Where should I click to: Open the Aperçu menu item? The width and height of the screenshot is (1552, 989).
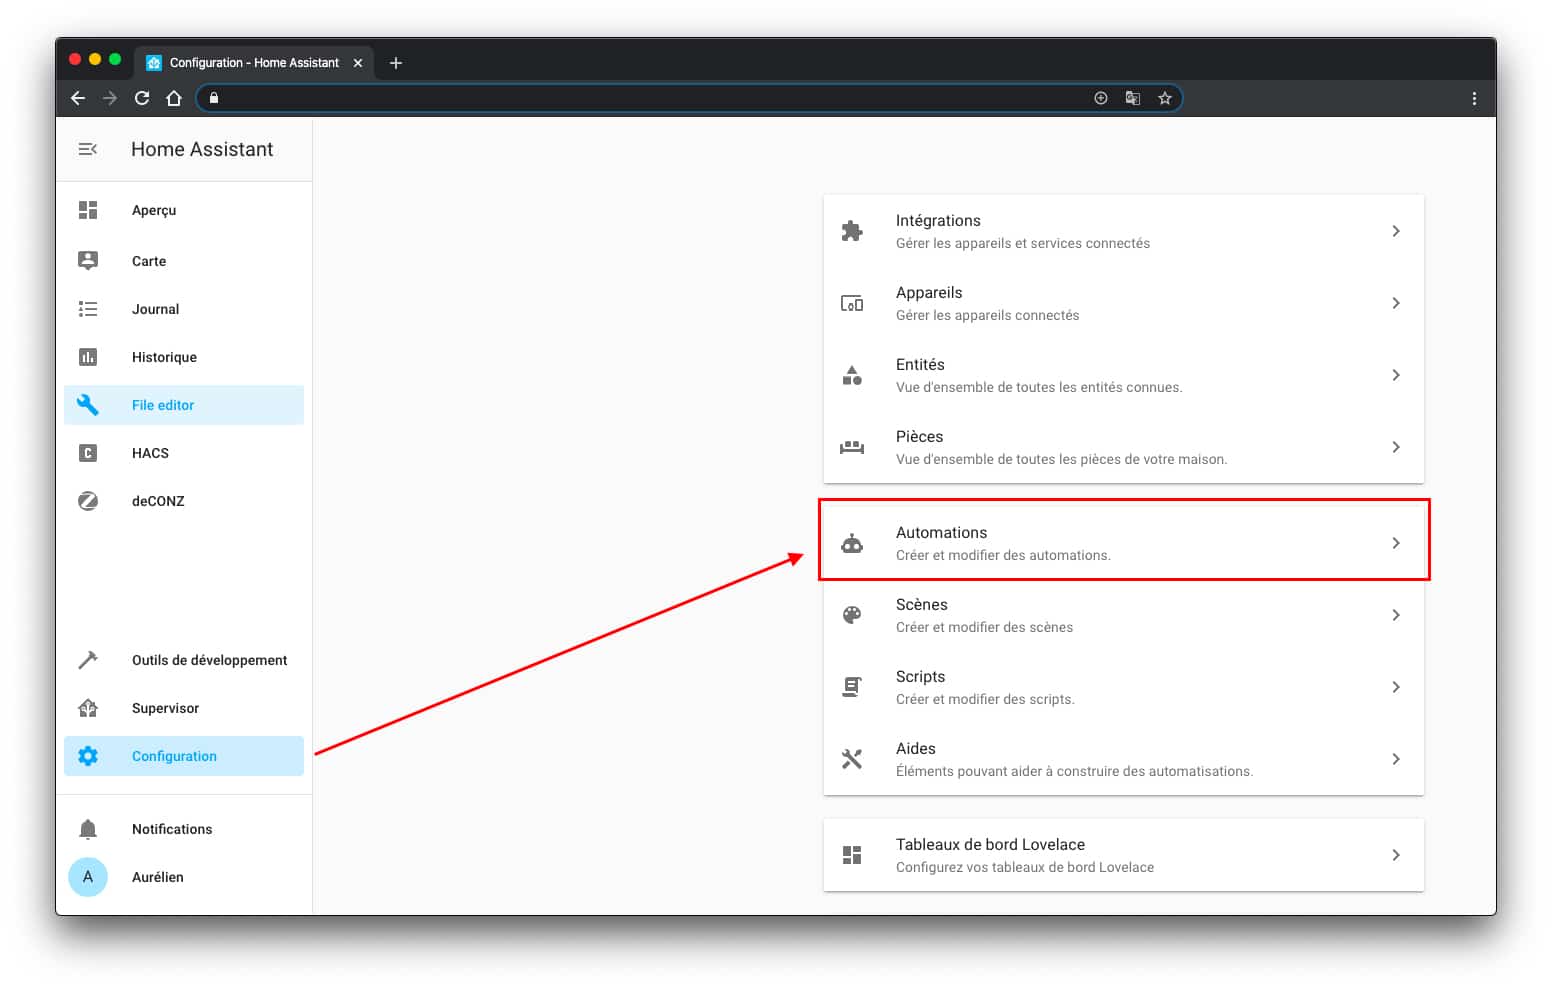pyautogui.click(x=154, y=210)
